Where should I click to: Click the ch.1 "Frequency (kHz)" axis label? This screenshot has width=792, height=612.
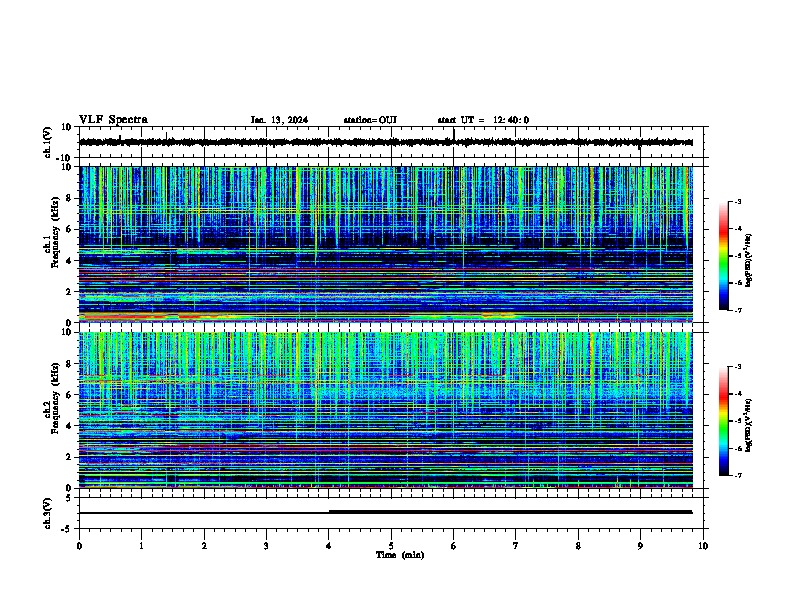click(x=55, y=233)
